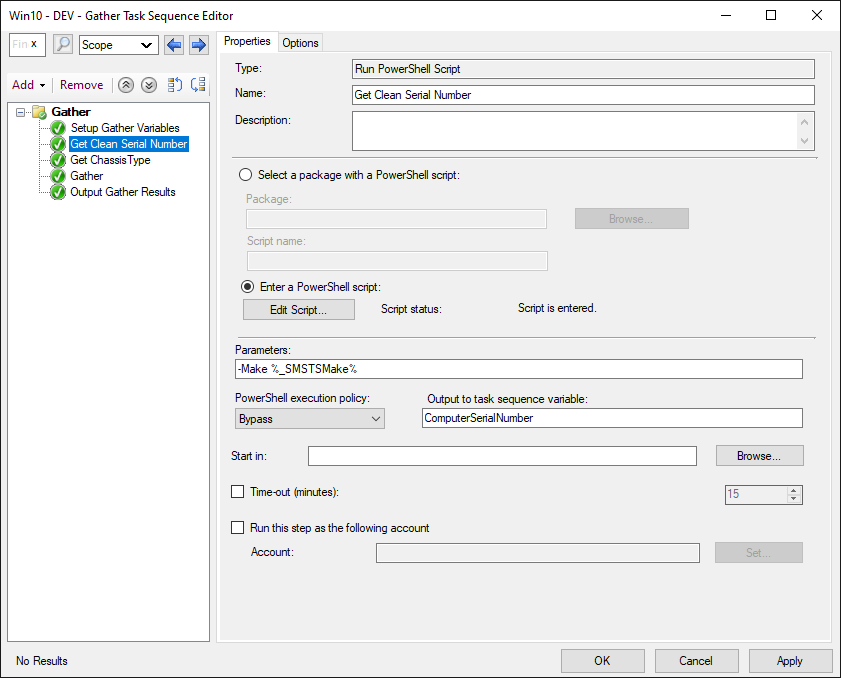Click in the Description text area

[583, 131]
